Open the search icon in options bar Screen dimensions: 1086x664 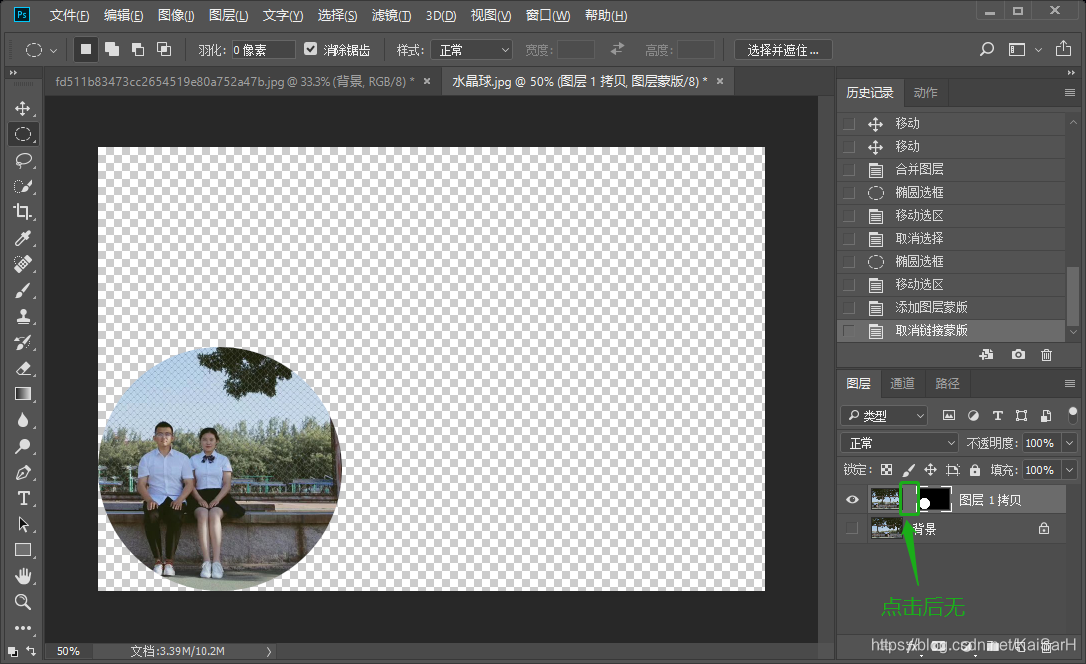[x=987, y=49]
